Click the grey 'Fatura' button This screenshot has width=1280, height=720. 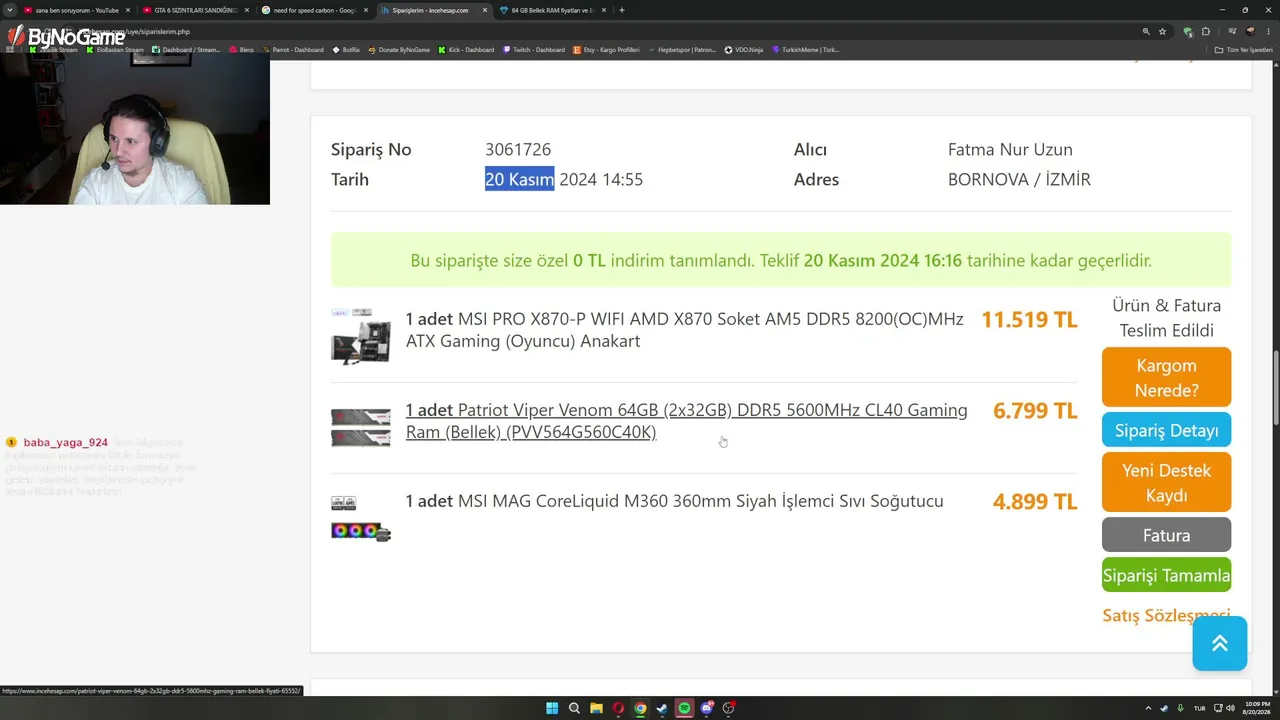[x=1166, y=535]
